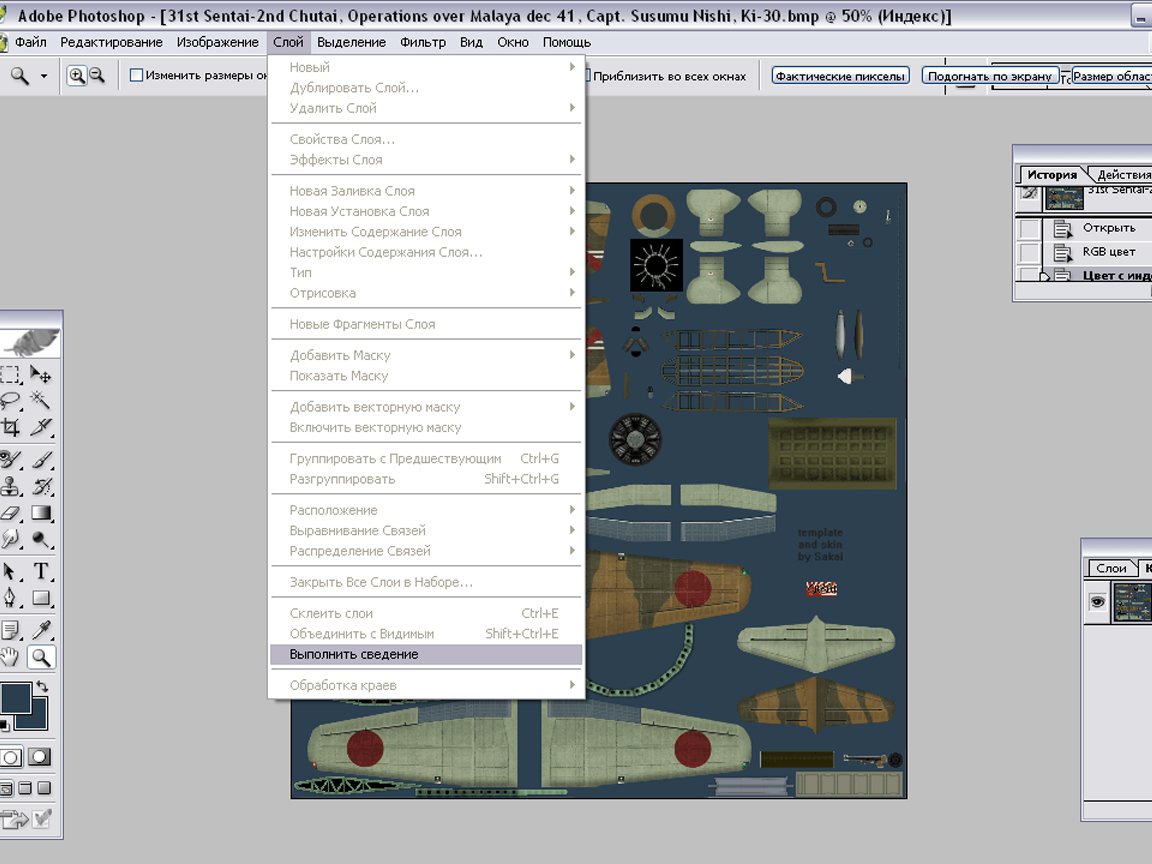This screenshot has height=864, width=1152.
Task: Select the Pen tool
Action: [x=10, y=597]
